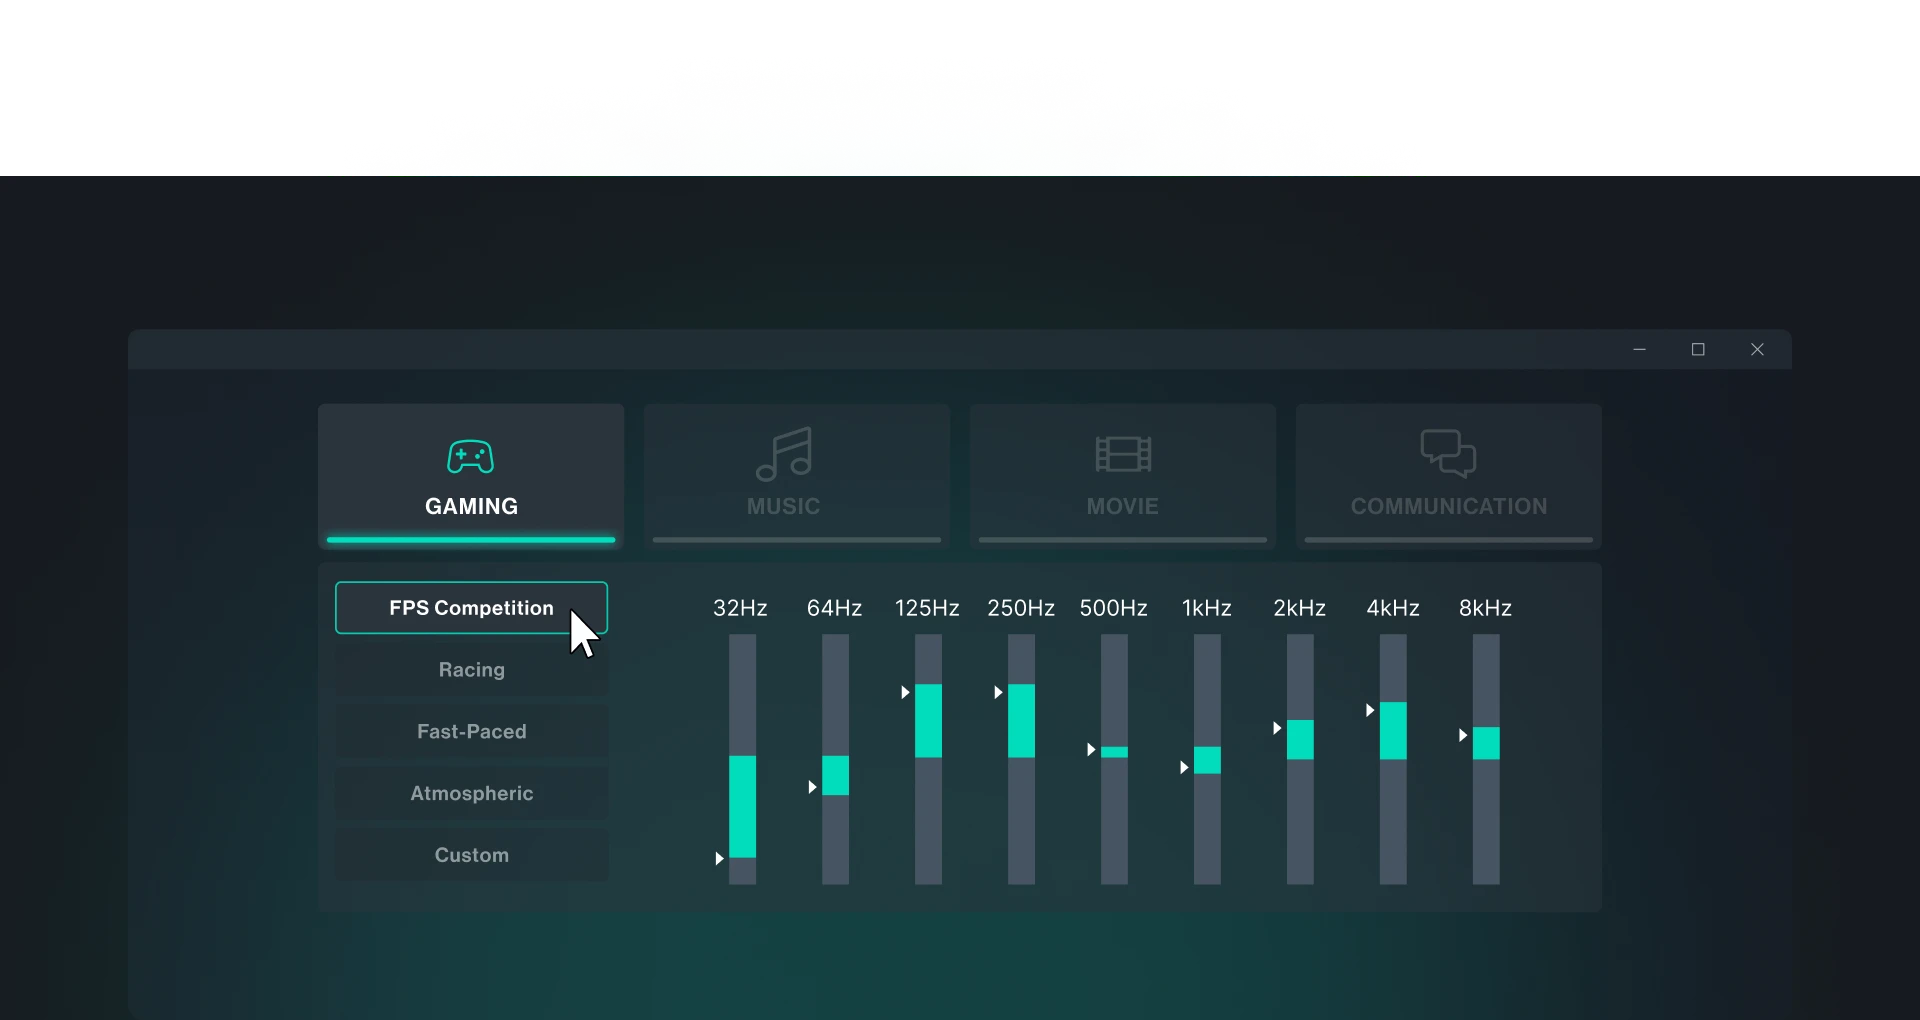Click the chat bubbles Communication icon
Viewport: 1920px width, 1020px height.
click(1448, 453)
